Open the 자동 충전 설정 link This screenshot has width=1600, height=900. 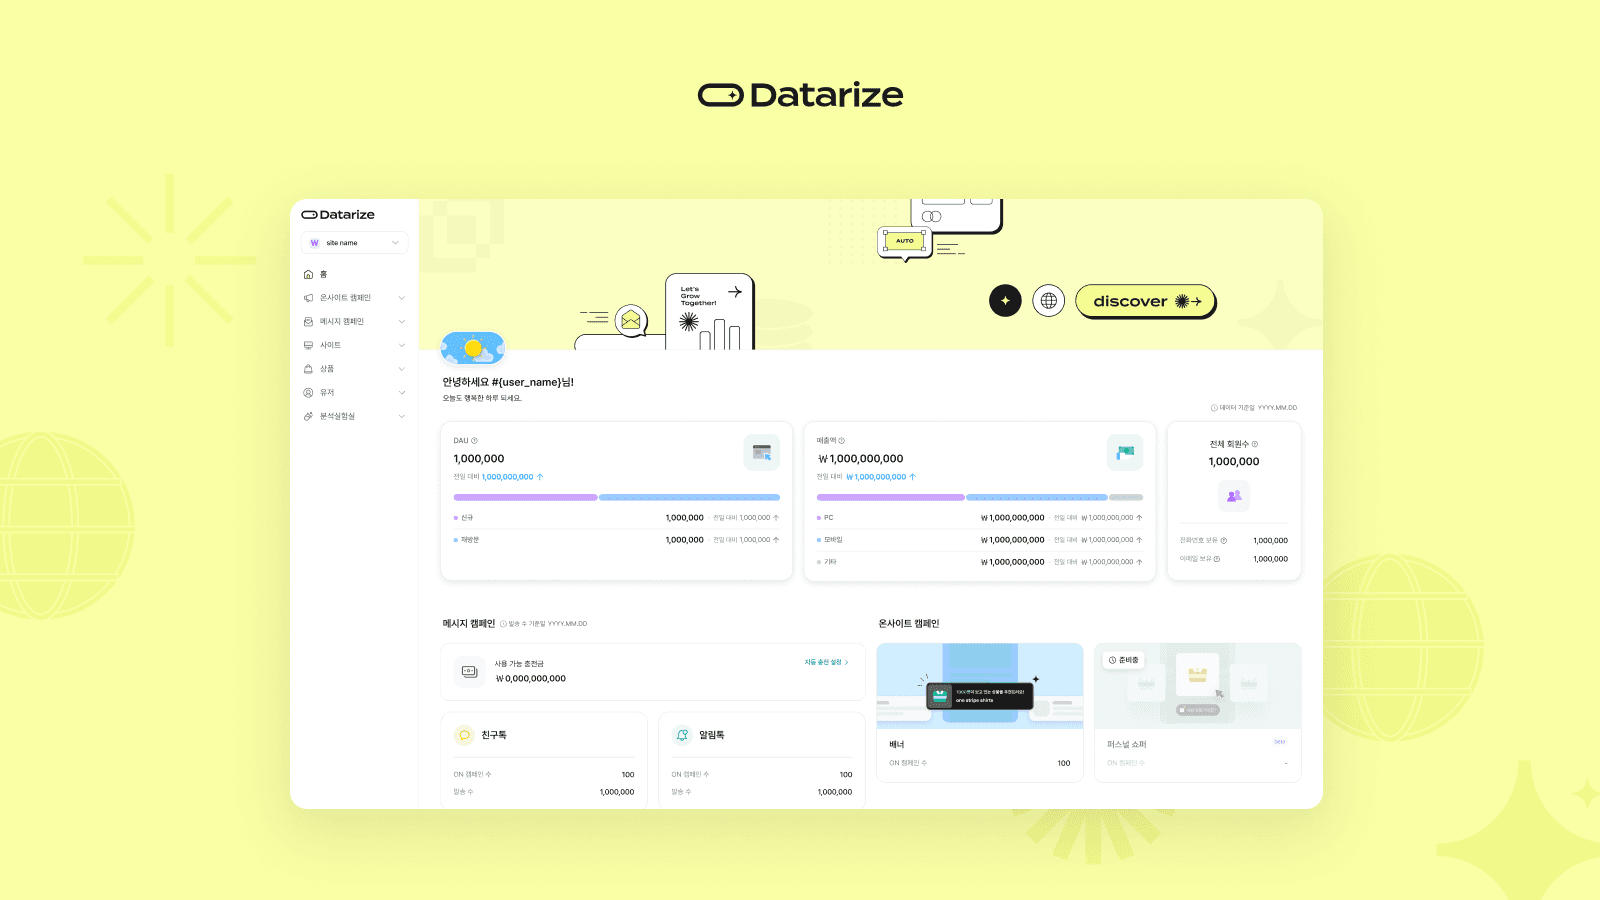point(826,662)
